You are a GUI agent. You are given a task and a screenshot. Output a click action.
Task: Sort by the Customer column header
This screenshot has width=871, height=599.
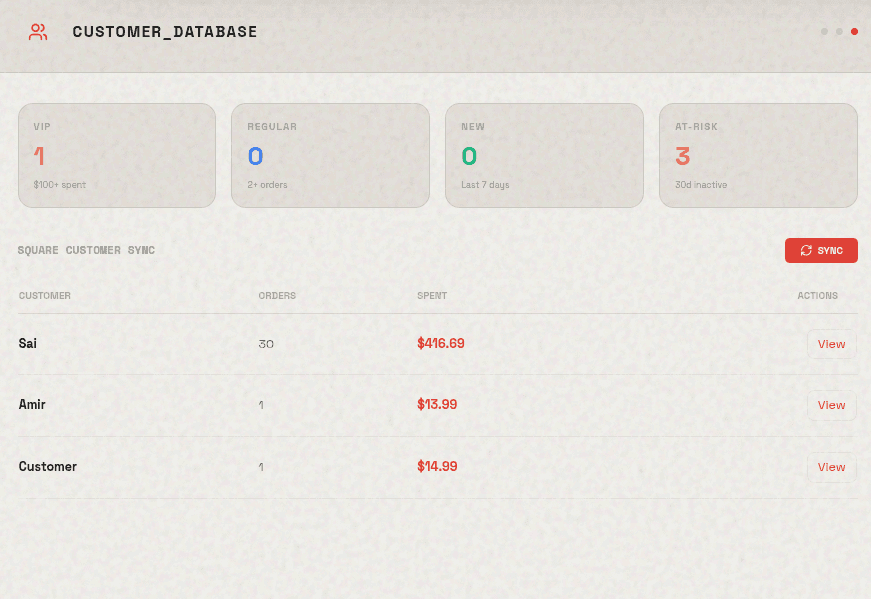45,296
